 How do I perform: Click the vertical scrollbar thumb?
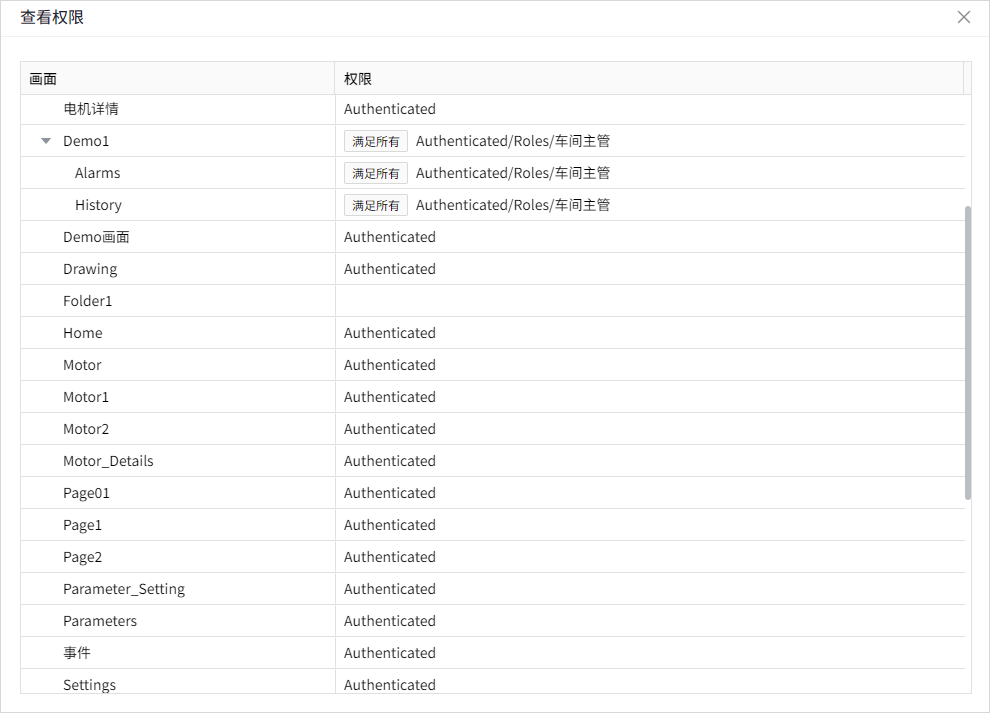[x=967, y=350]
